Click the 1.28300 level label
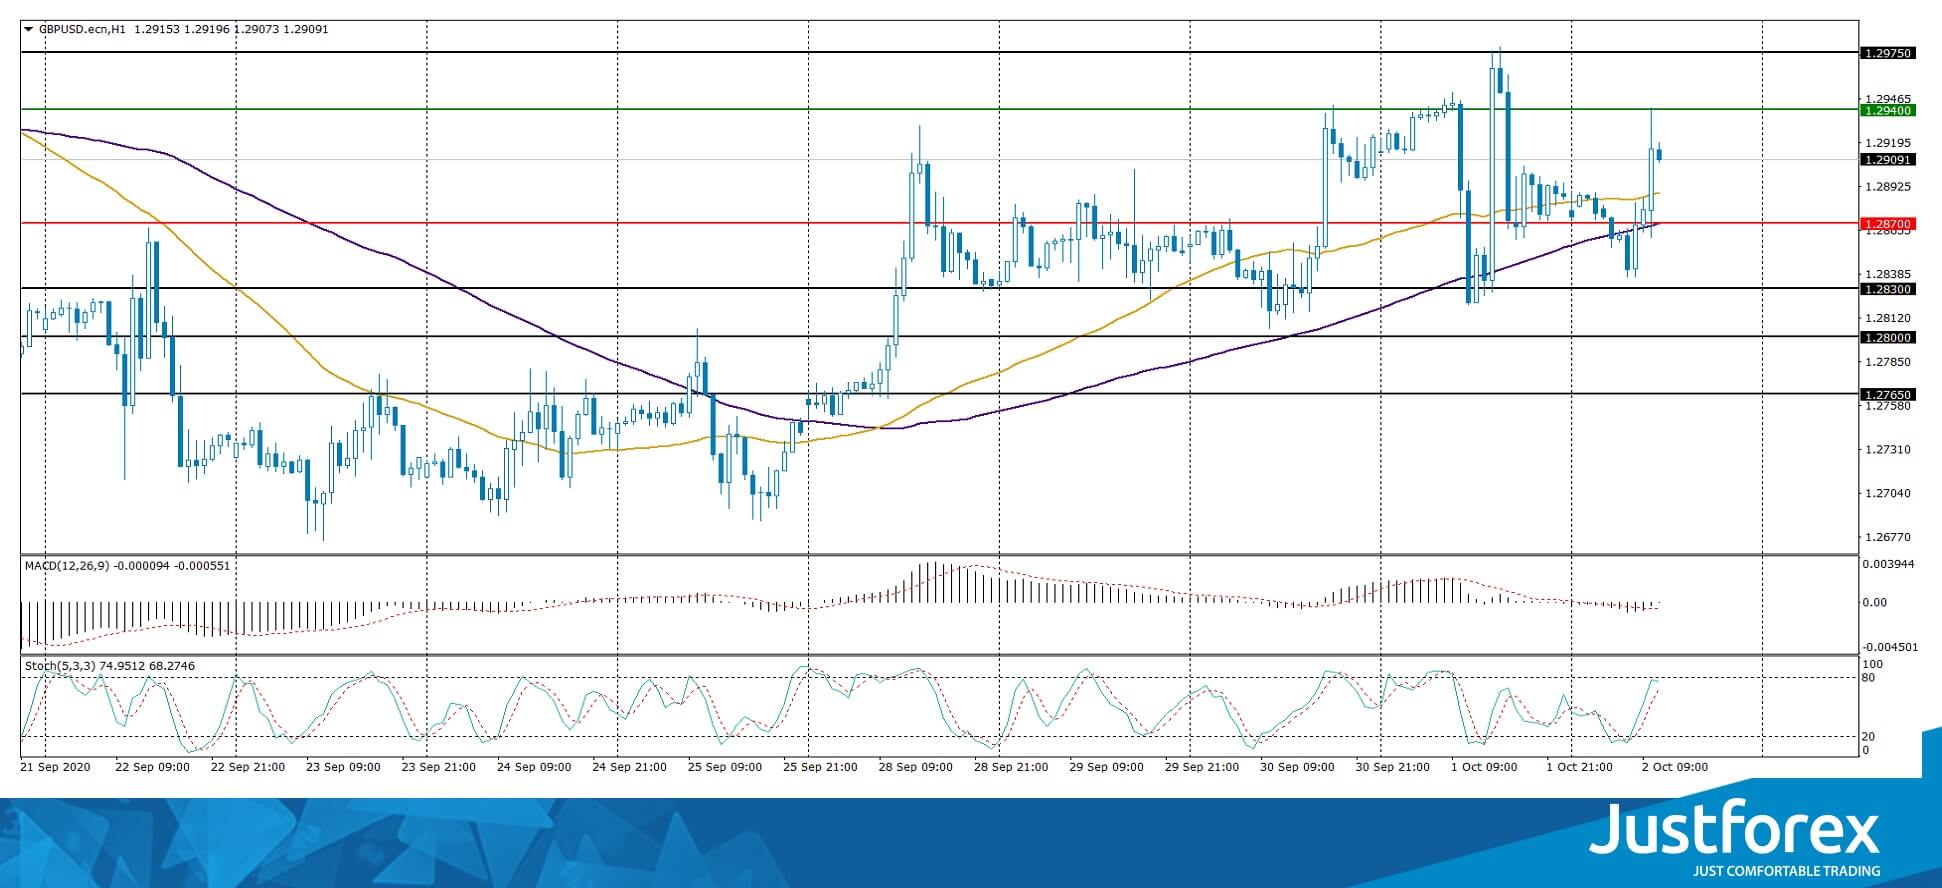This screenshot has width=1942, height=888. click(x=1887, y=289)
